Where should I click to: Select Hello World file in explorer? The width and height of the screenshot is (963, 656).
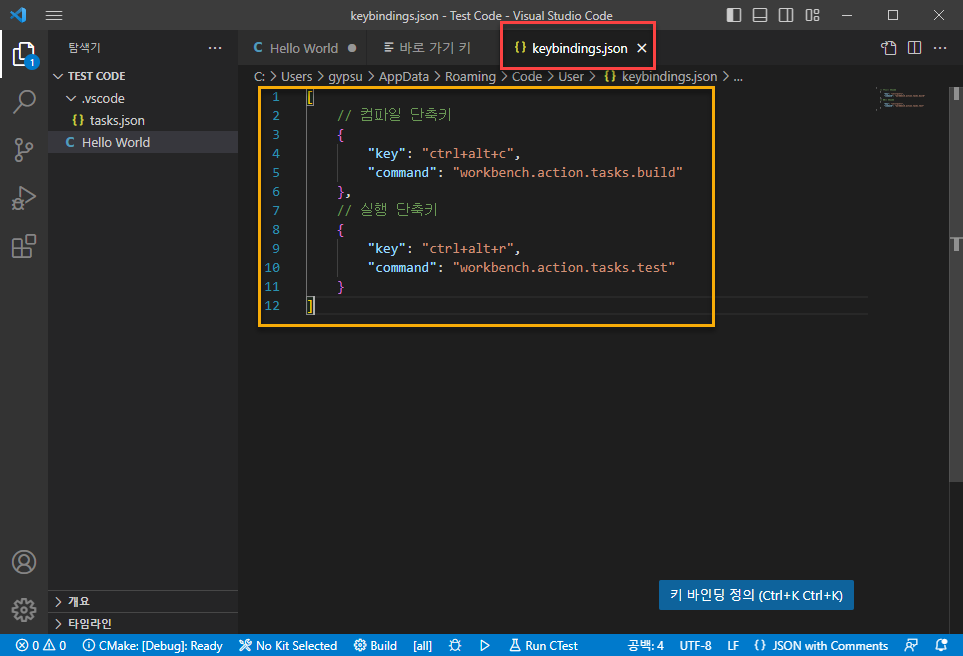143,143
